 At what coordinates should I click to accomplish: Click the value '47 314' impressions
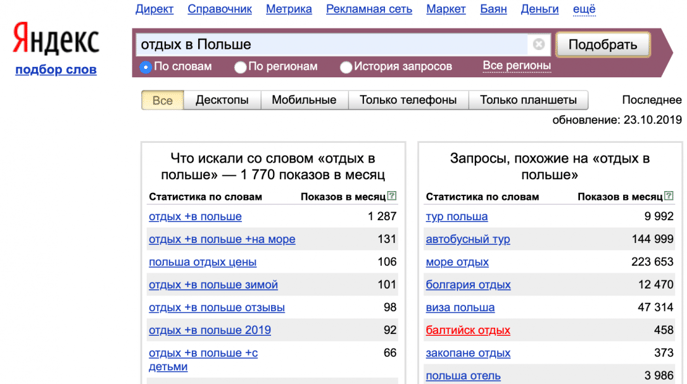click(655, 307)
